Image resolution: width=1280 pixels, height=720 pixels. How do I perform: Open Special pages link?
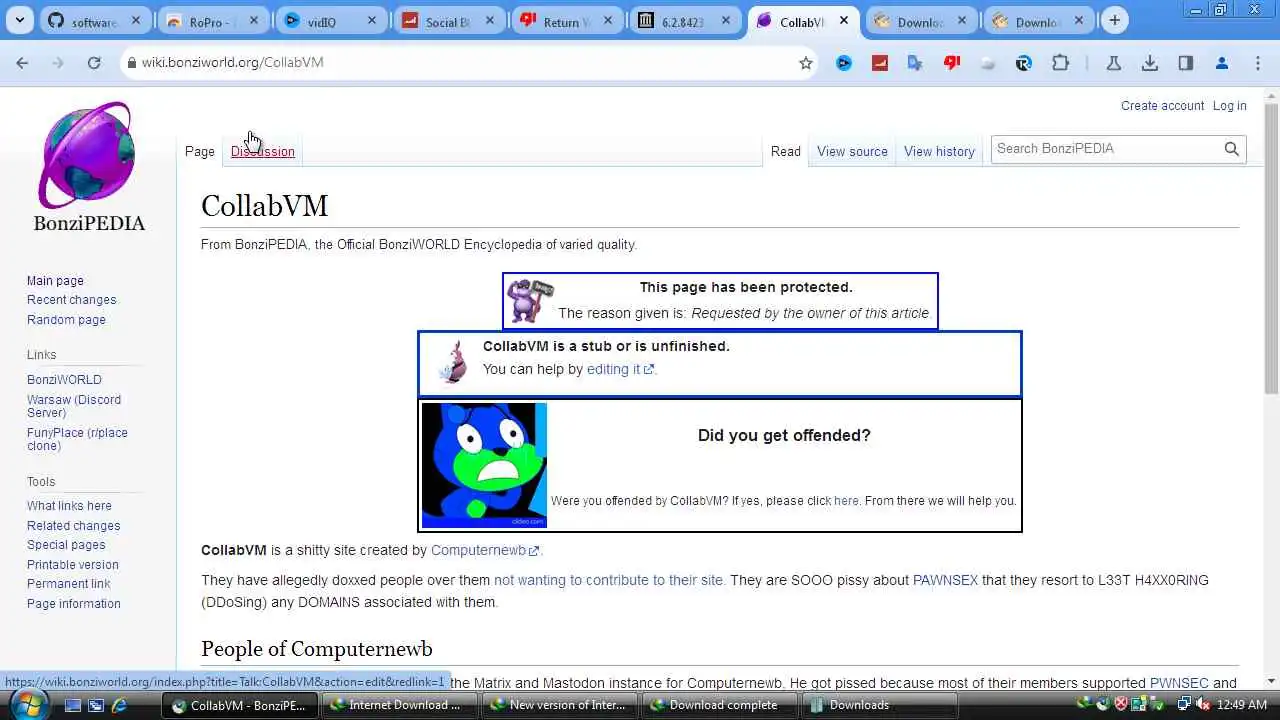click(x=66, y=545)
